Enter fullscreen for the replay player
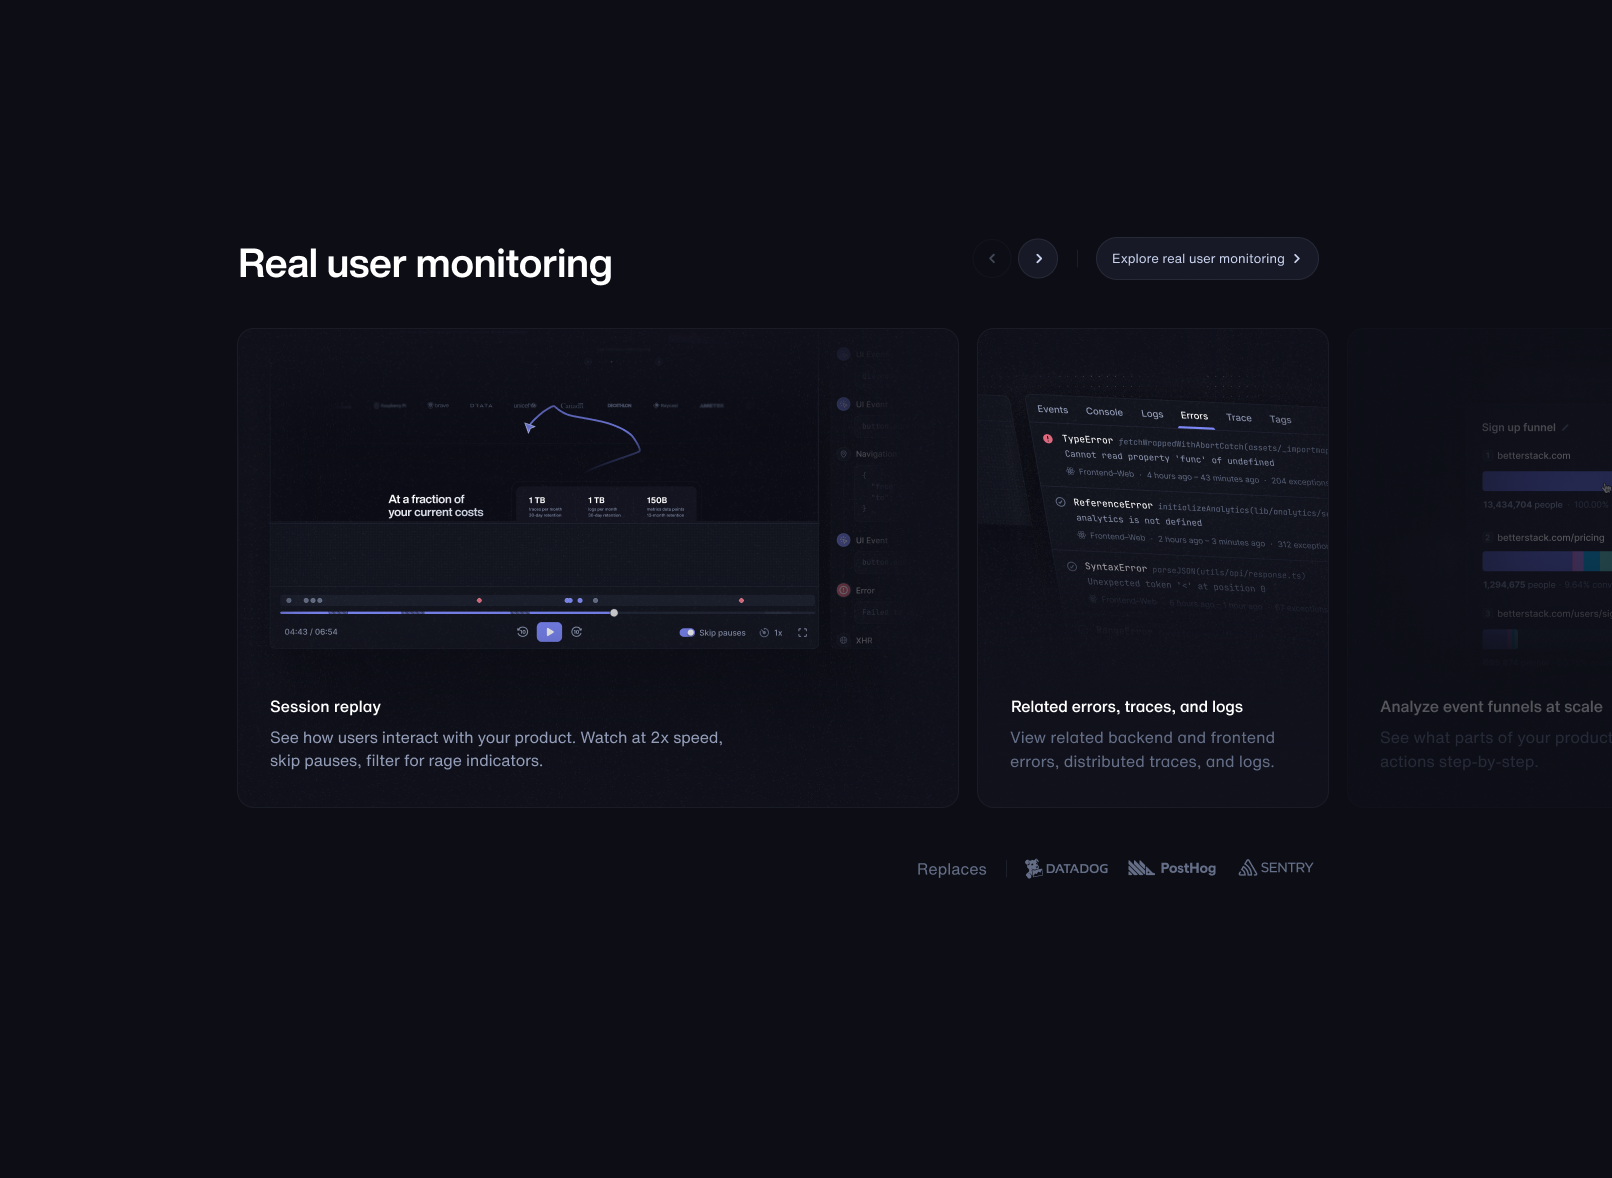The height and width of the screenshot is (1178, 1612). 802,633
